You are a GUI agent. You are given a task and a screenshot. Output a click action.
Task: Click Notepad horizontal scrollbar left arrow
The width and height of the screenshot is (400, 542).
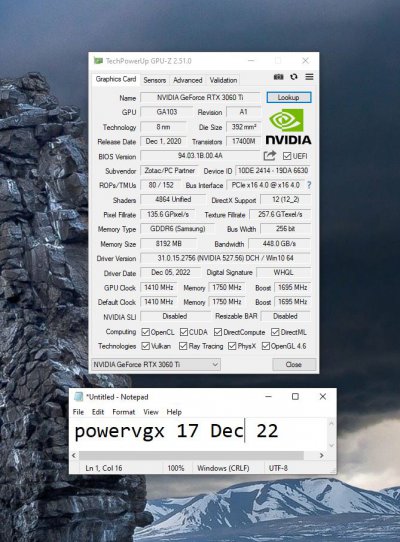pyautogui.click(x=74, y=456)
